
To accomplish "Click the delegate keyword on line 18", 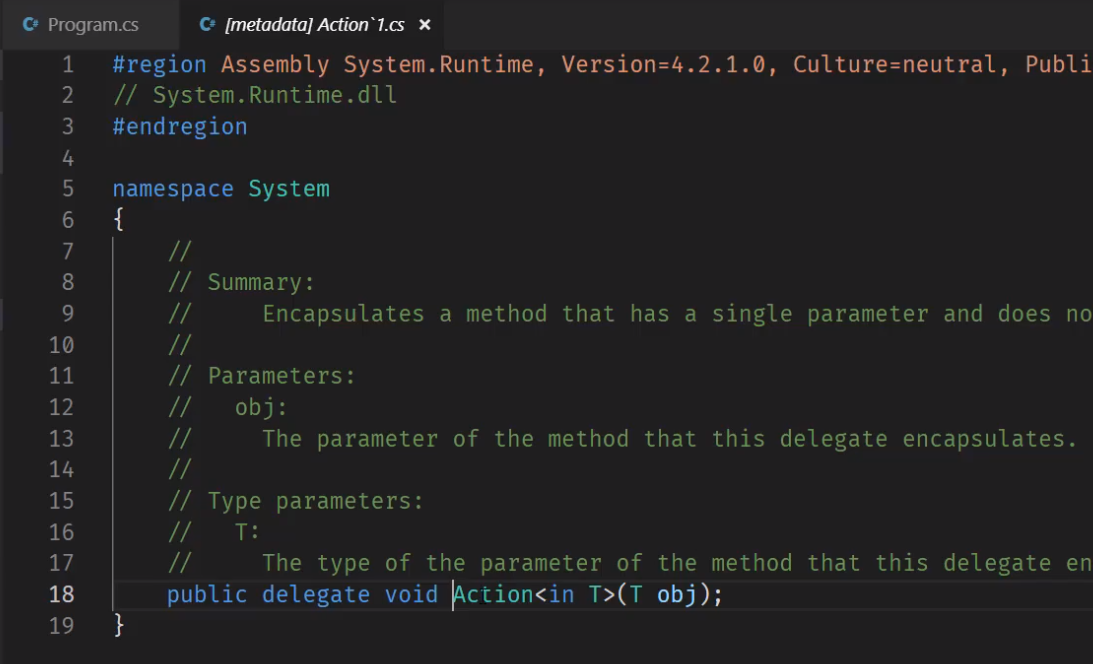I will pos(316,594).
